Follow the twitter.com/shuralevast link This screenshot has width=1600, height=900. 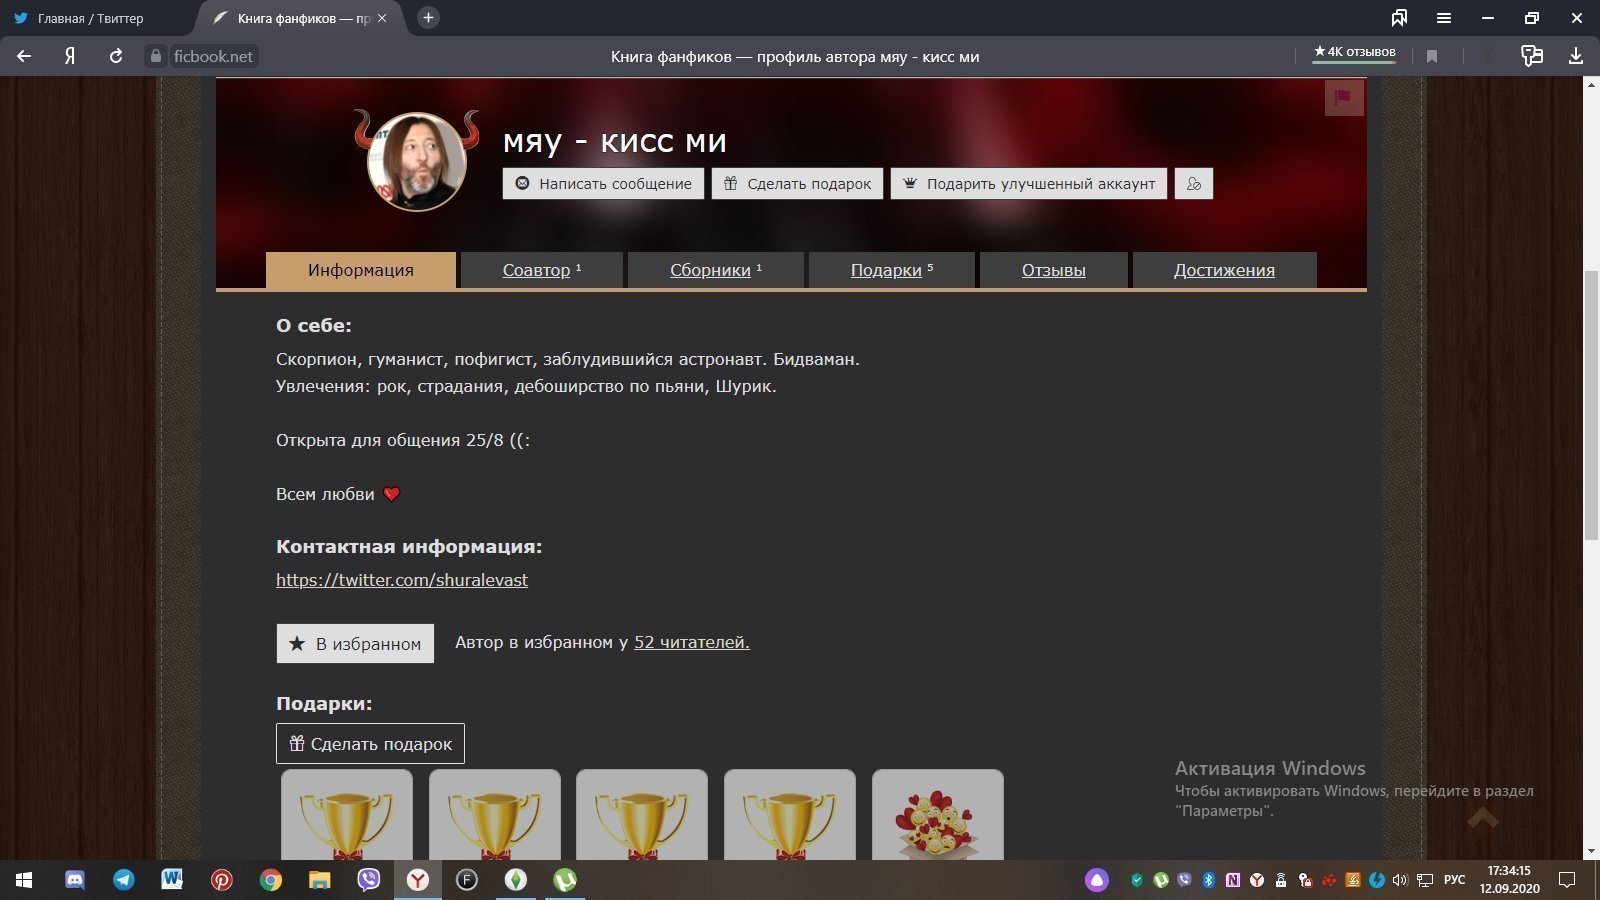(402, 580)
